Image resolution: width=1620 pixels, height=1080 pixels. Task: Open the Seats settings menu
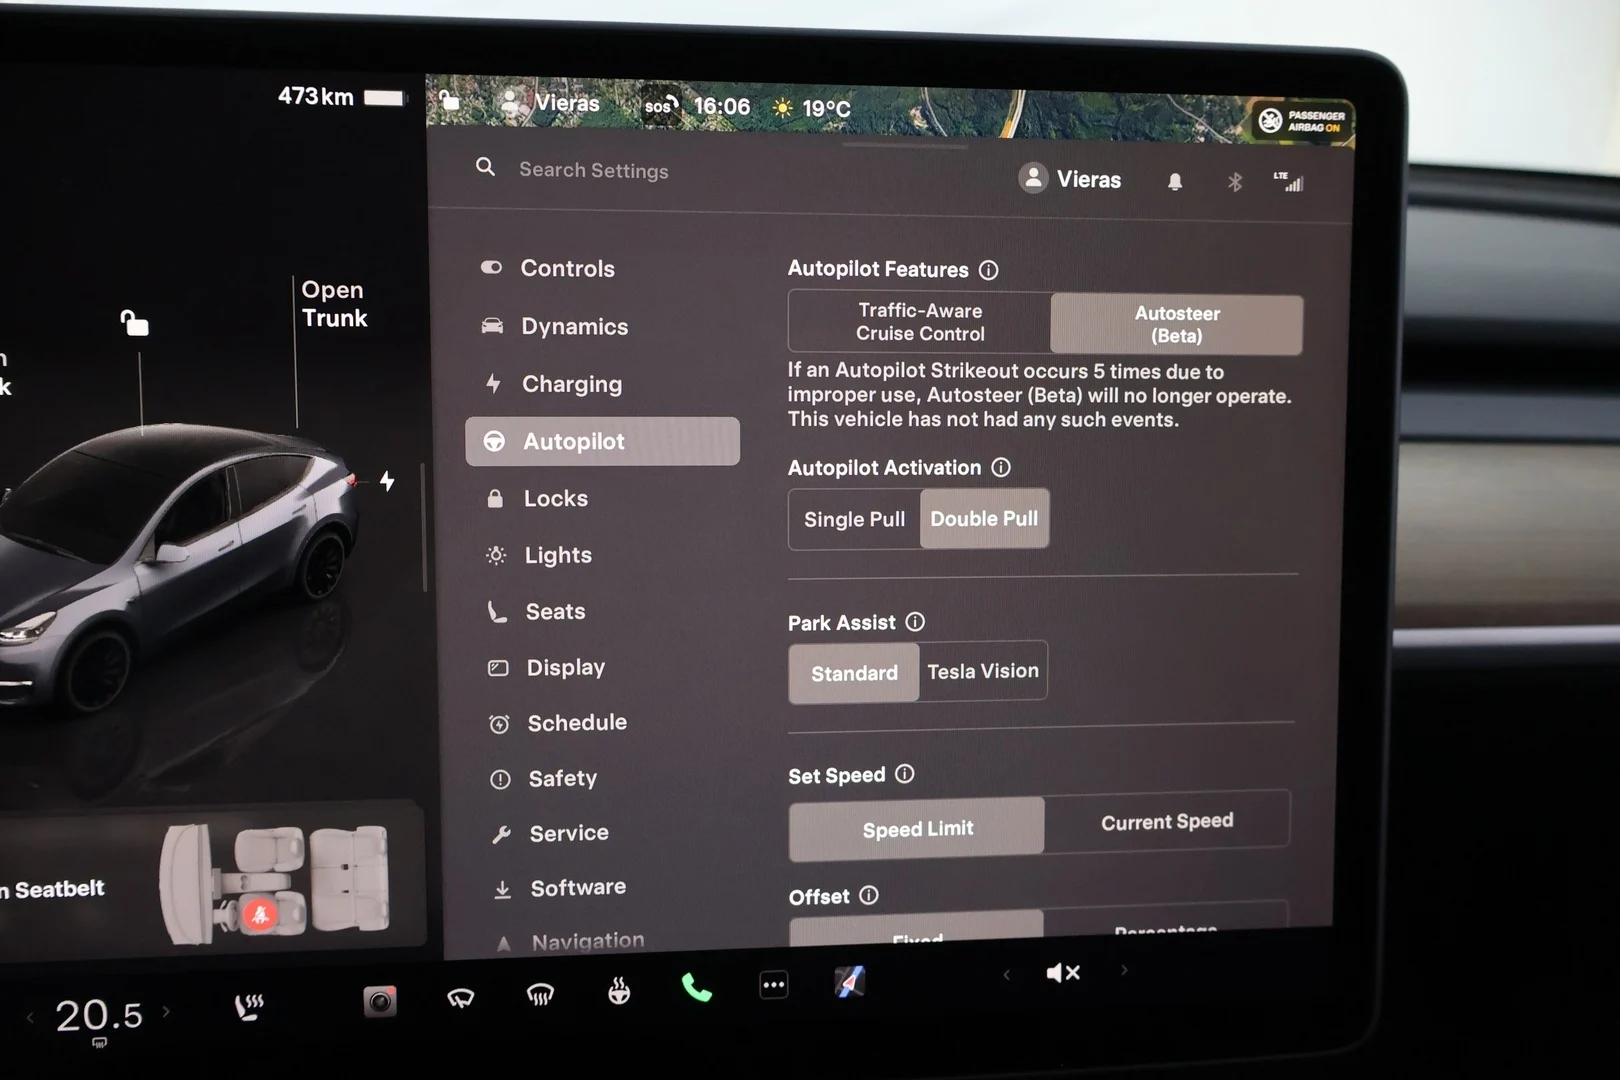coord(536,611)
